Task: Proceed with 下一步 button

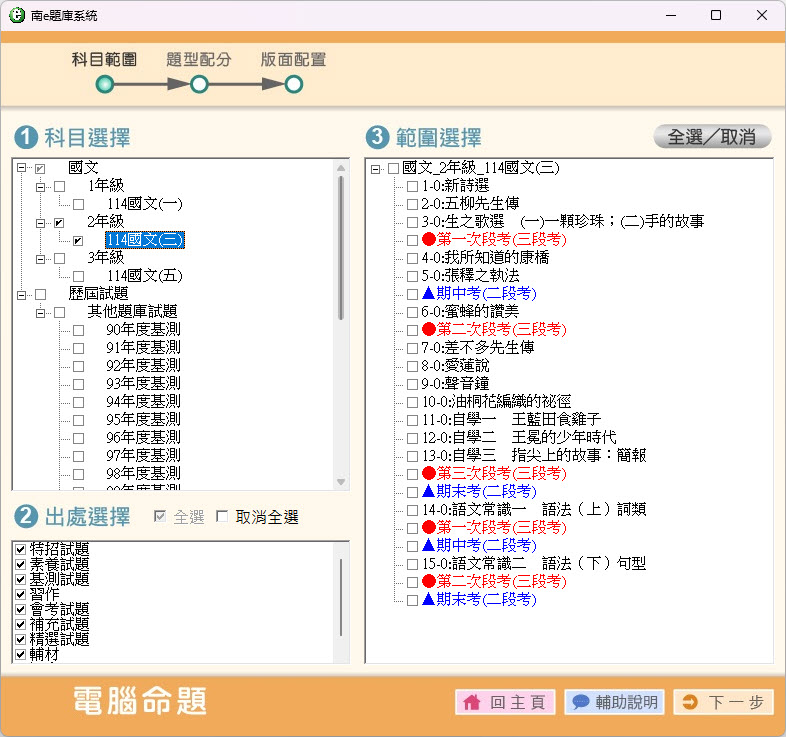Action: (x=723, y=702)
